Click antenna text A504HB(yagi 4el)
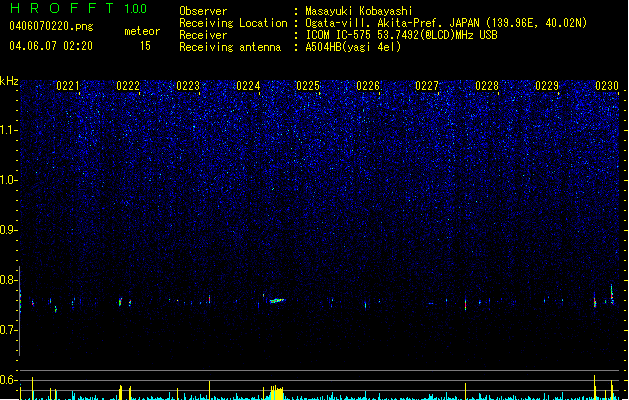629x400 pixels. 353,47
